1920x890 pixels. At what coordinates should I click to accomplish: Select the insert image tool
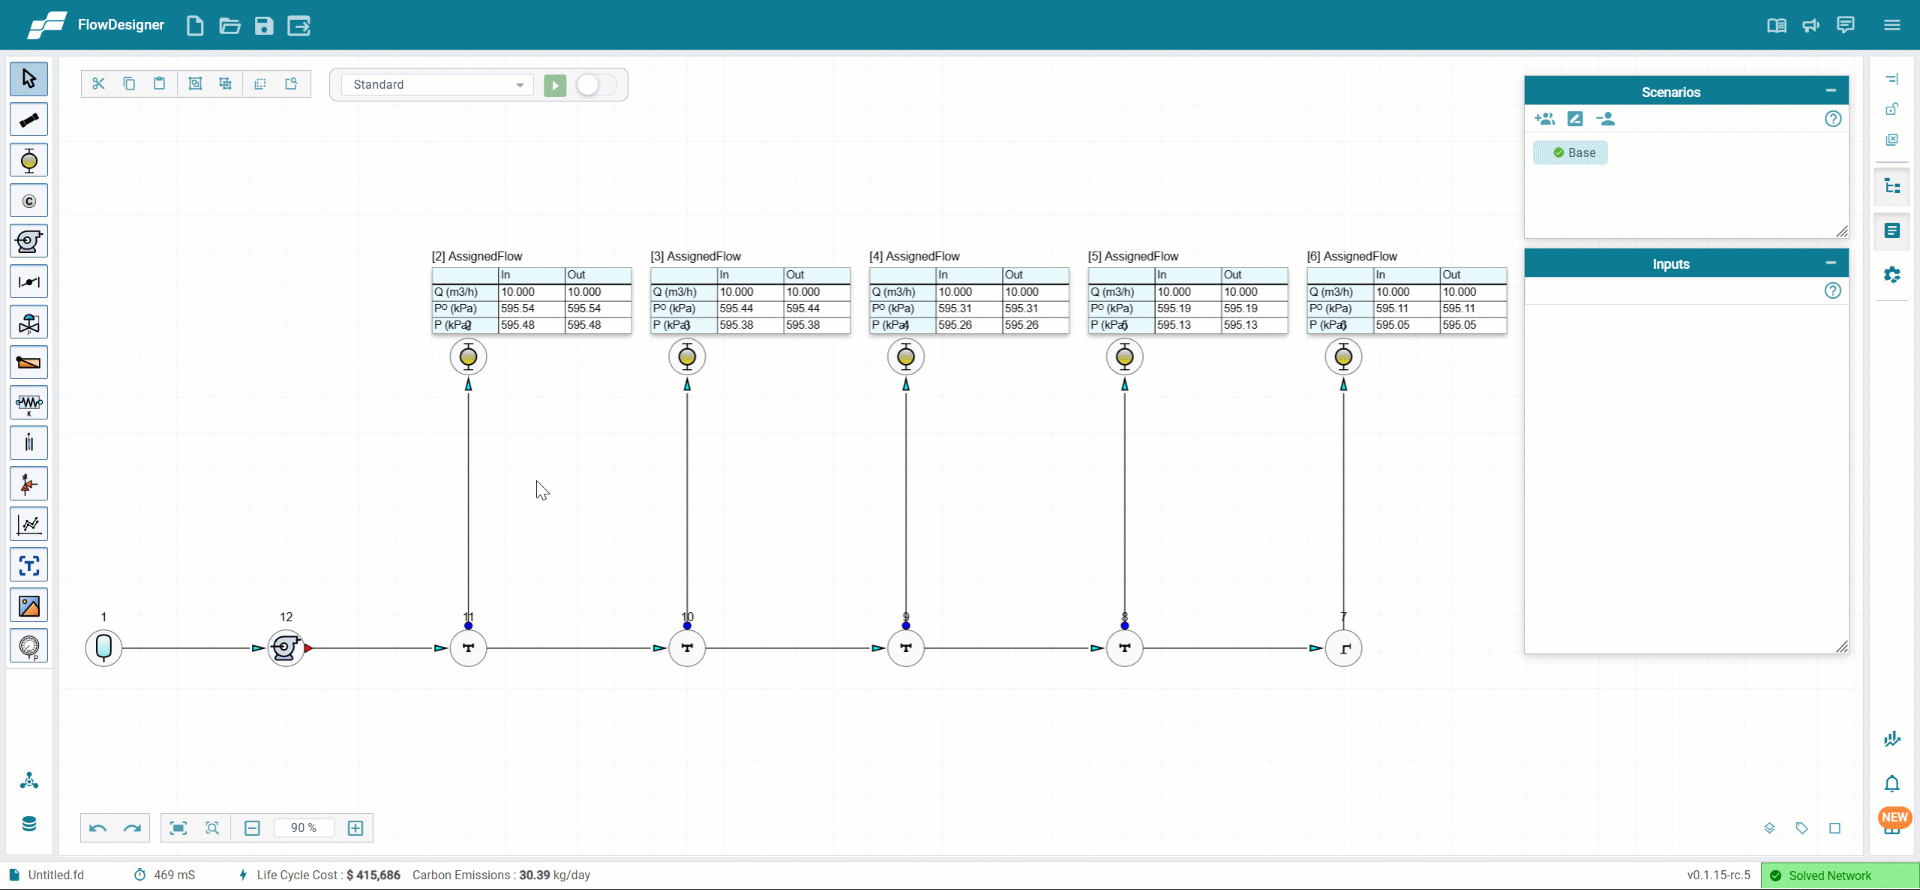29,606
